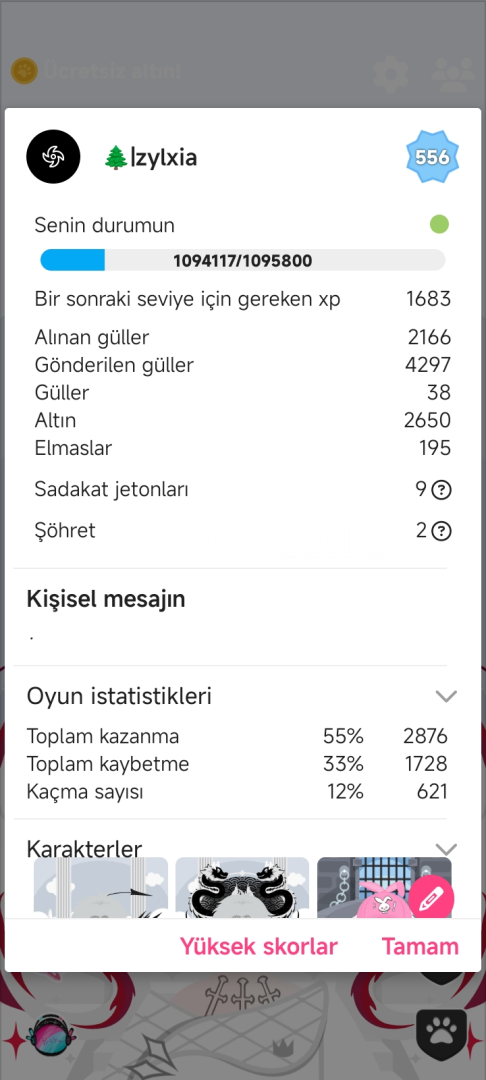
Task: Click the gold coin icon
Action: pos(24,71)
